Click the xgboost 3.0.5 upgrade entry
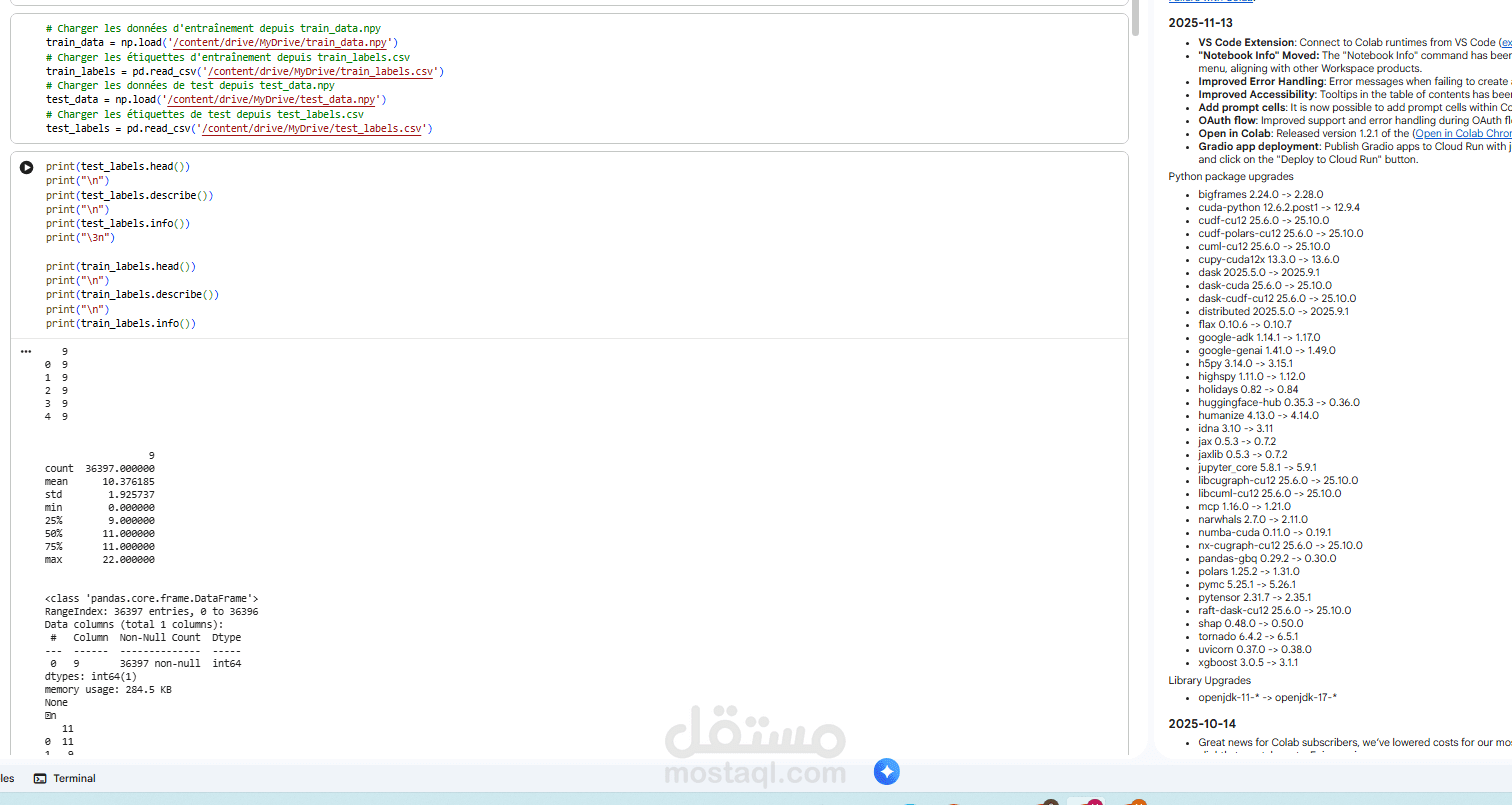 coord(1248,662)
